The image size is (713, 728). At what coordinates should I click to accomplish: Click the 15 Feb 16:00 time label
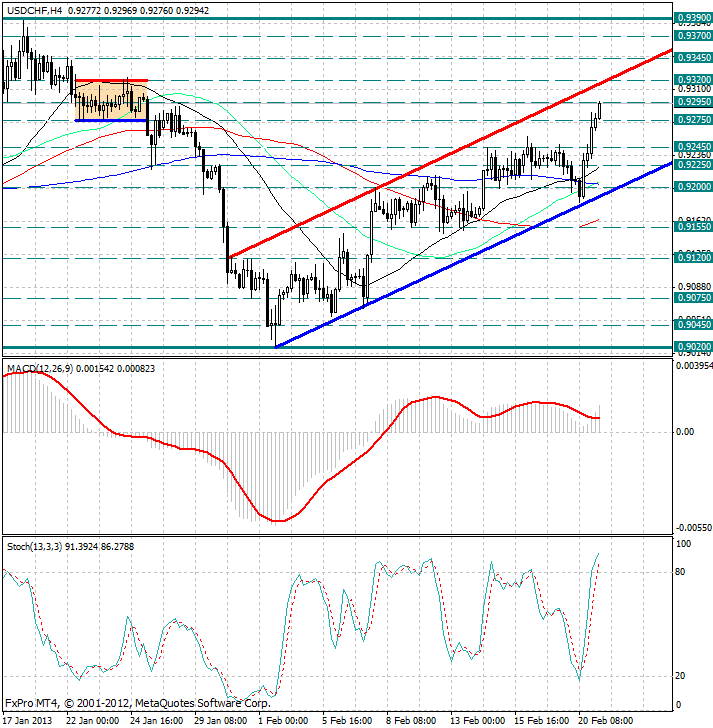[541, 721]
